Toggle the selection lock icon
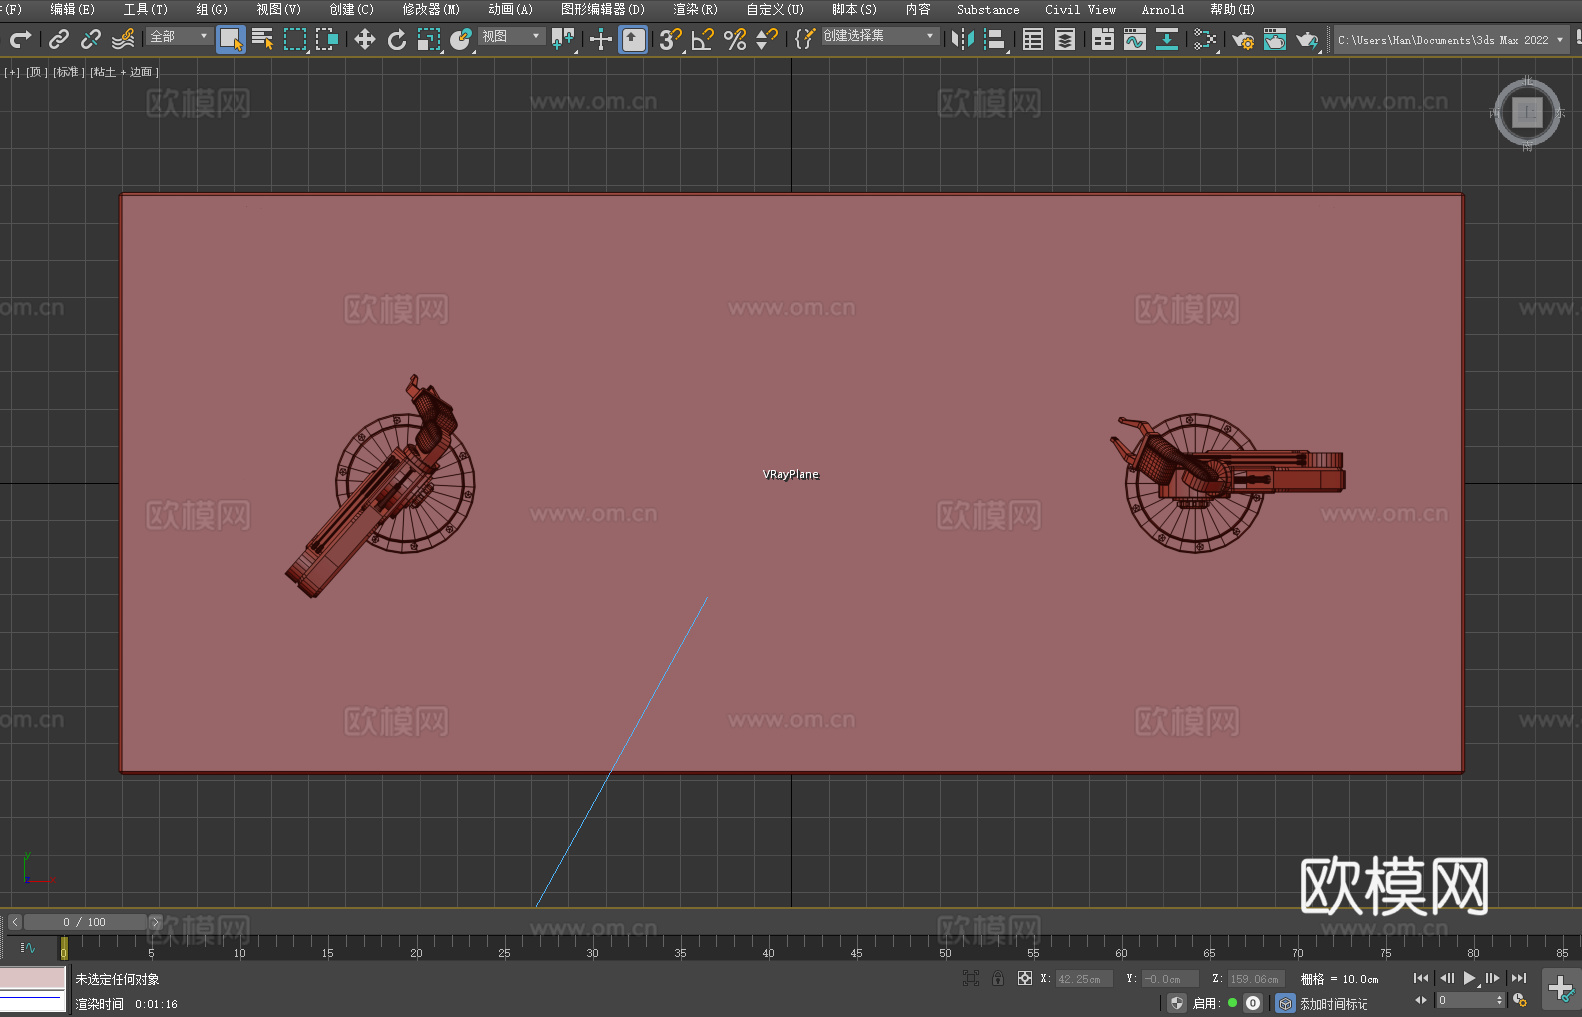 (998, 978)
